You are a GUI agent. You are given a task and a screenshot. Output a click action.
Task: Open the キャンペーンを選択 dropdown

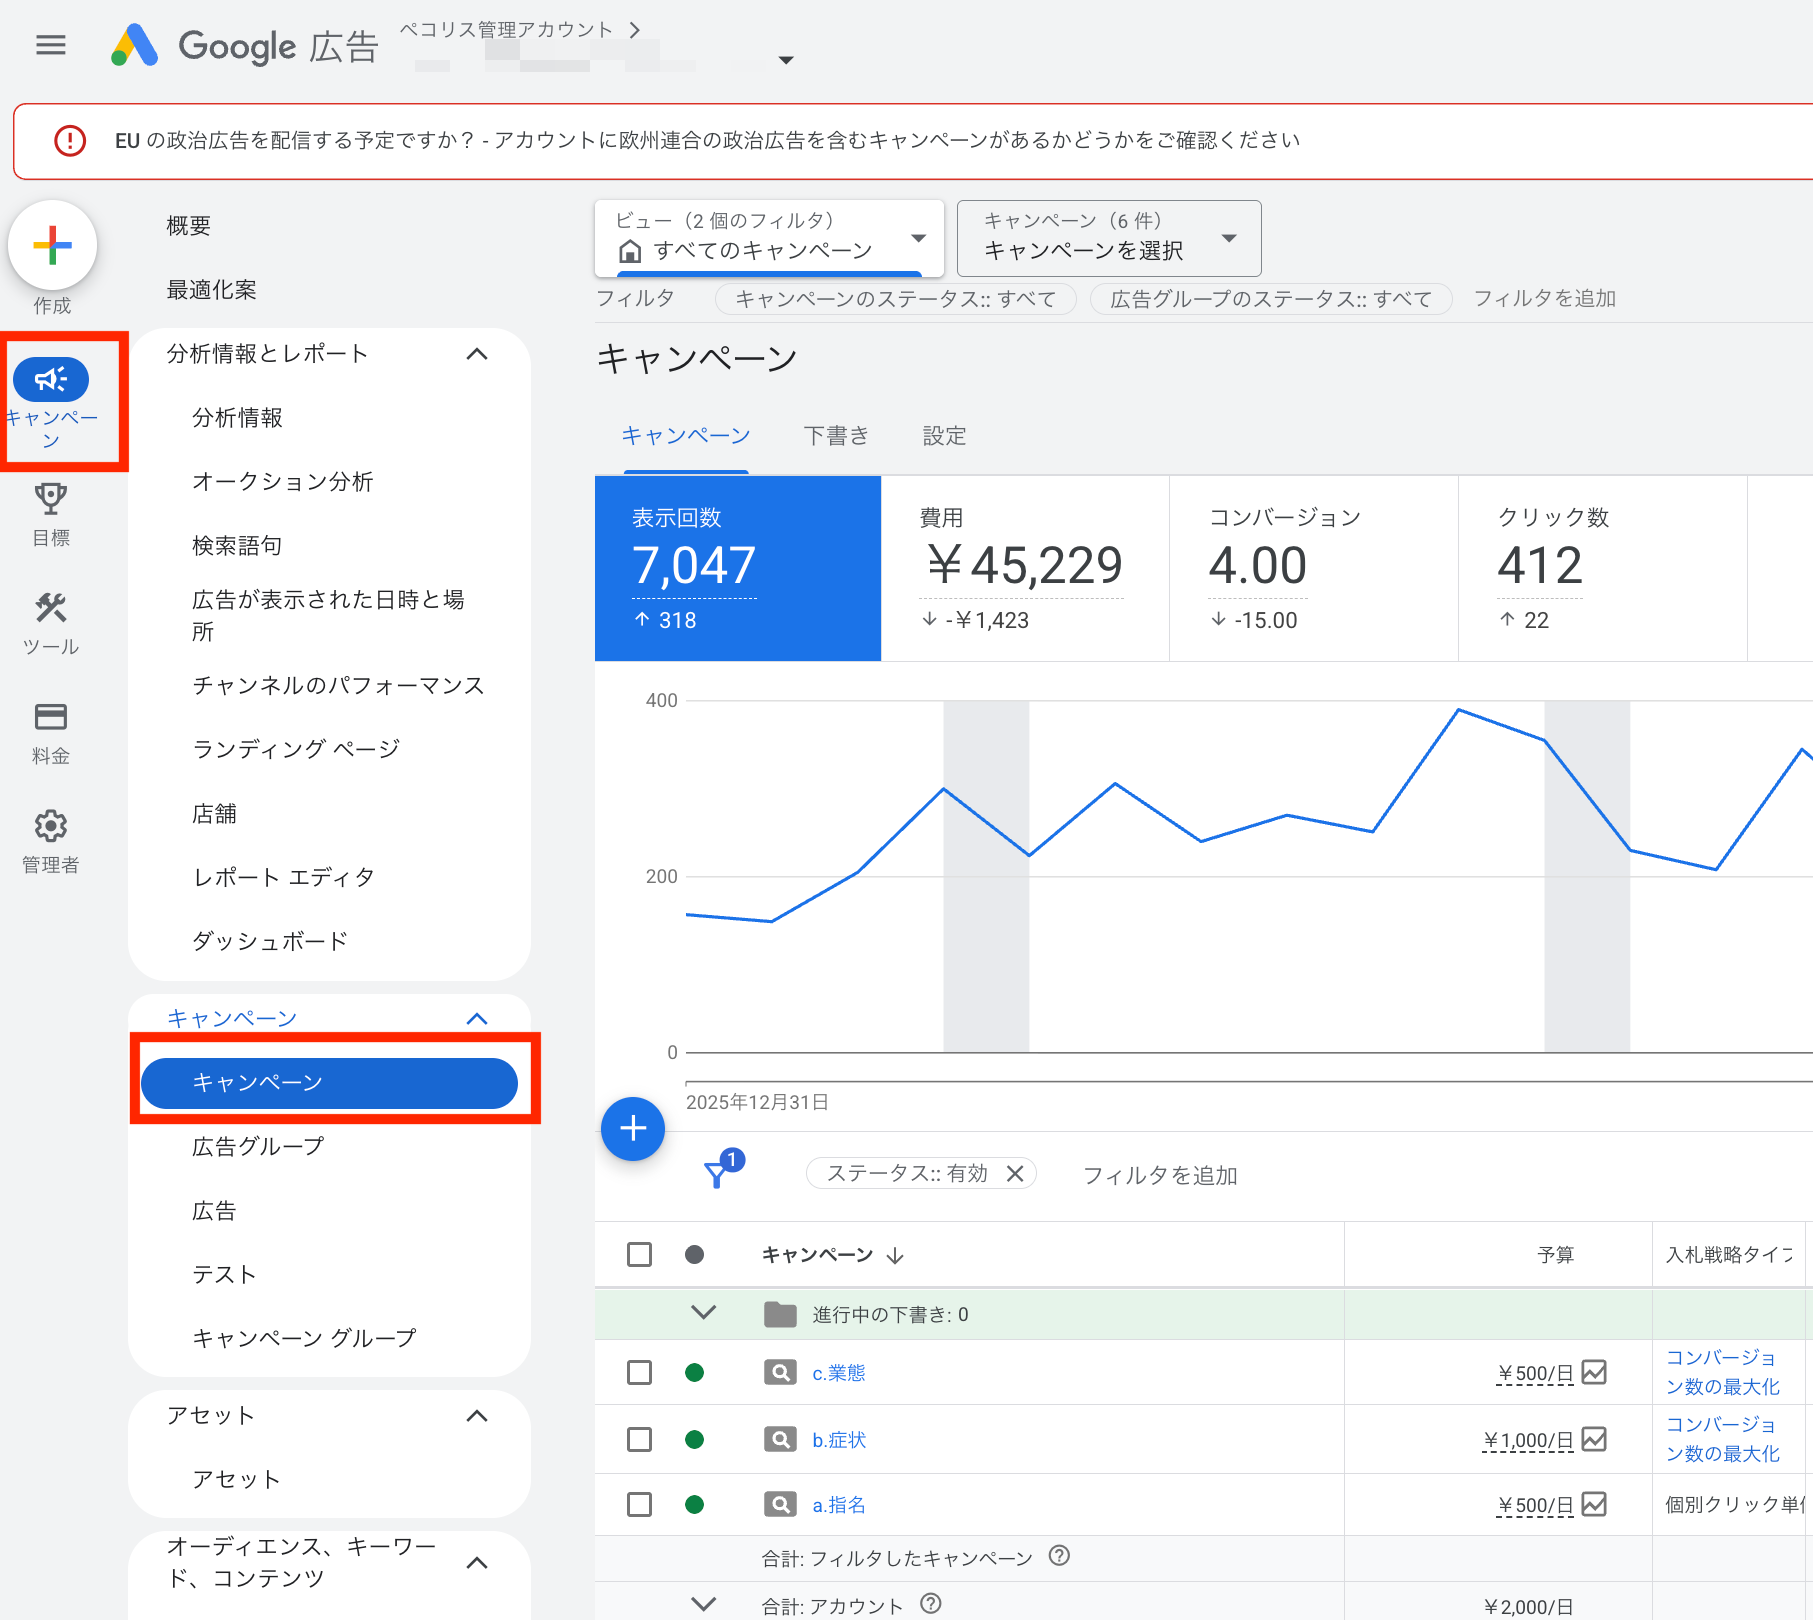[1108, 239]
